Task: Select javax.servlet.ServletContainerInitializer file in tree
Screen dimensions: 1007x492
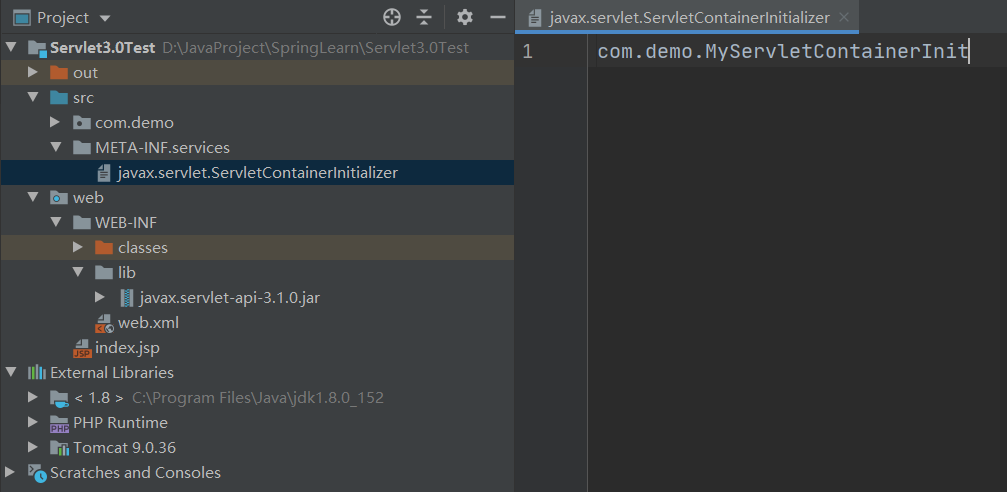Action: click(x=257, y=173)
